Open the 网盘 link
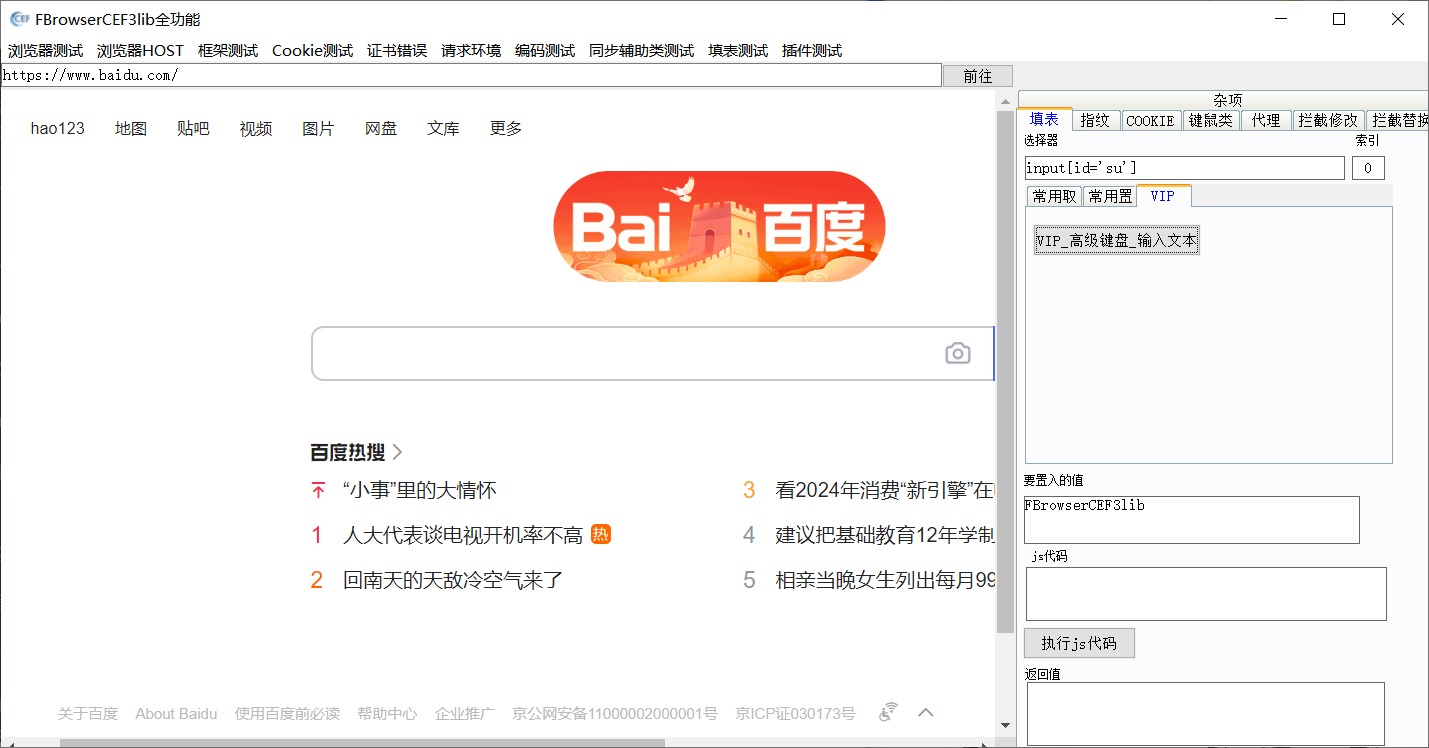1429x748 pixels. click(381, 128)
